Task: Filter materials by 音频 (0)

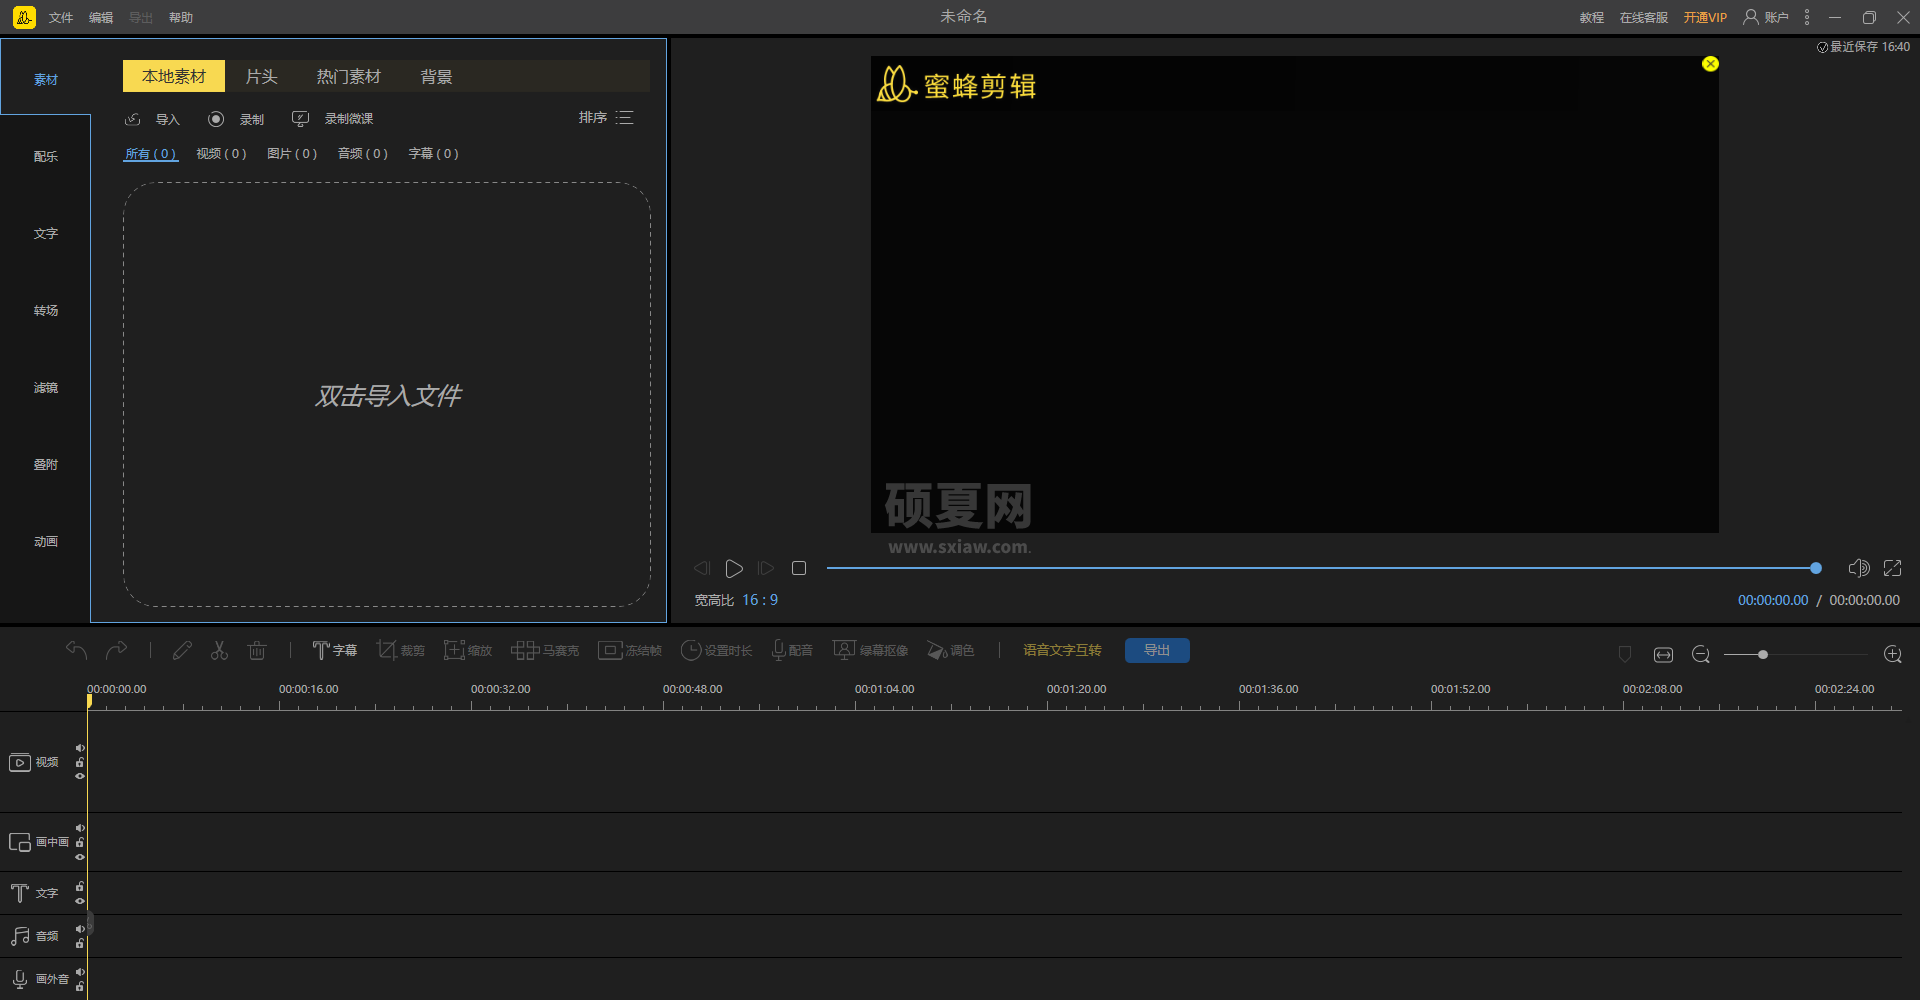Action: tap(363, 154)
